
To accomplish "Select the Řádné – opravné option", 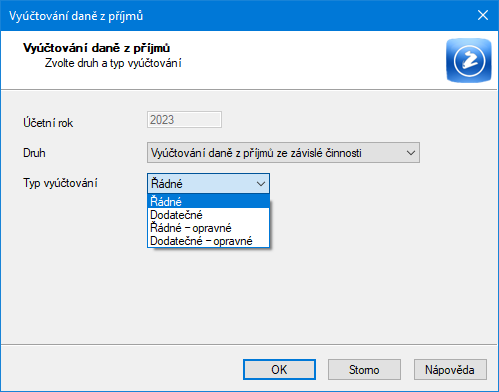I will (x=208, y=228).
